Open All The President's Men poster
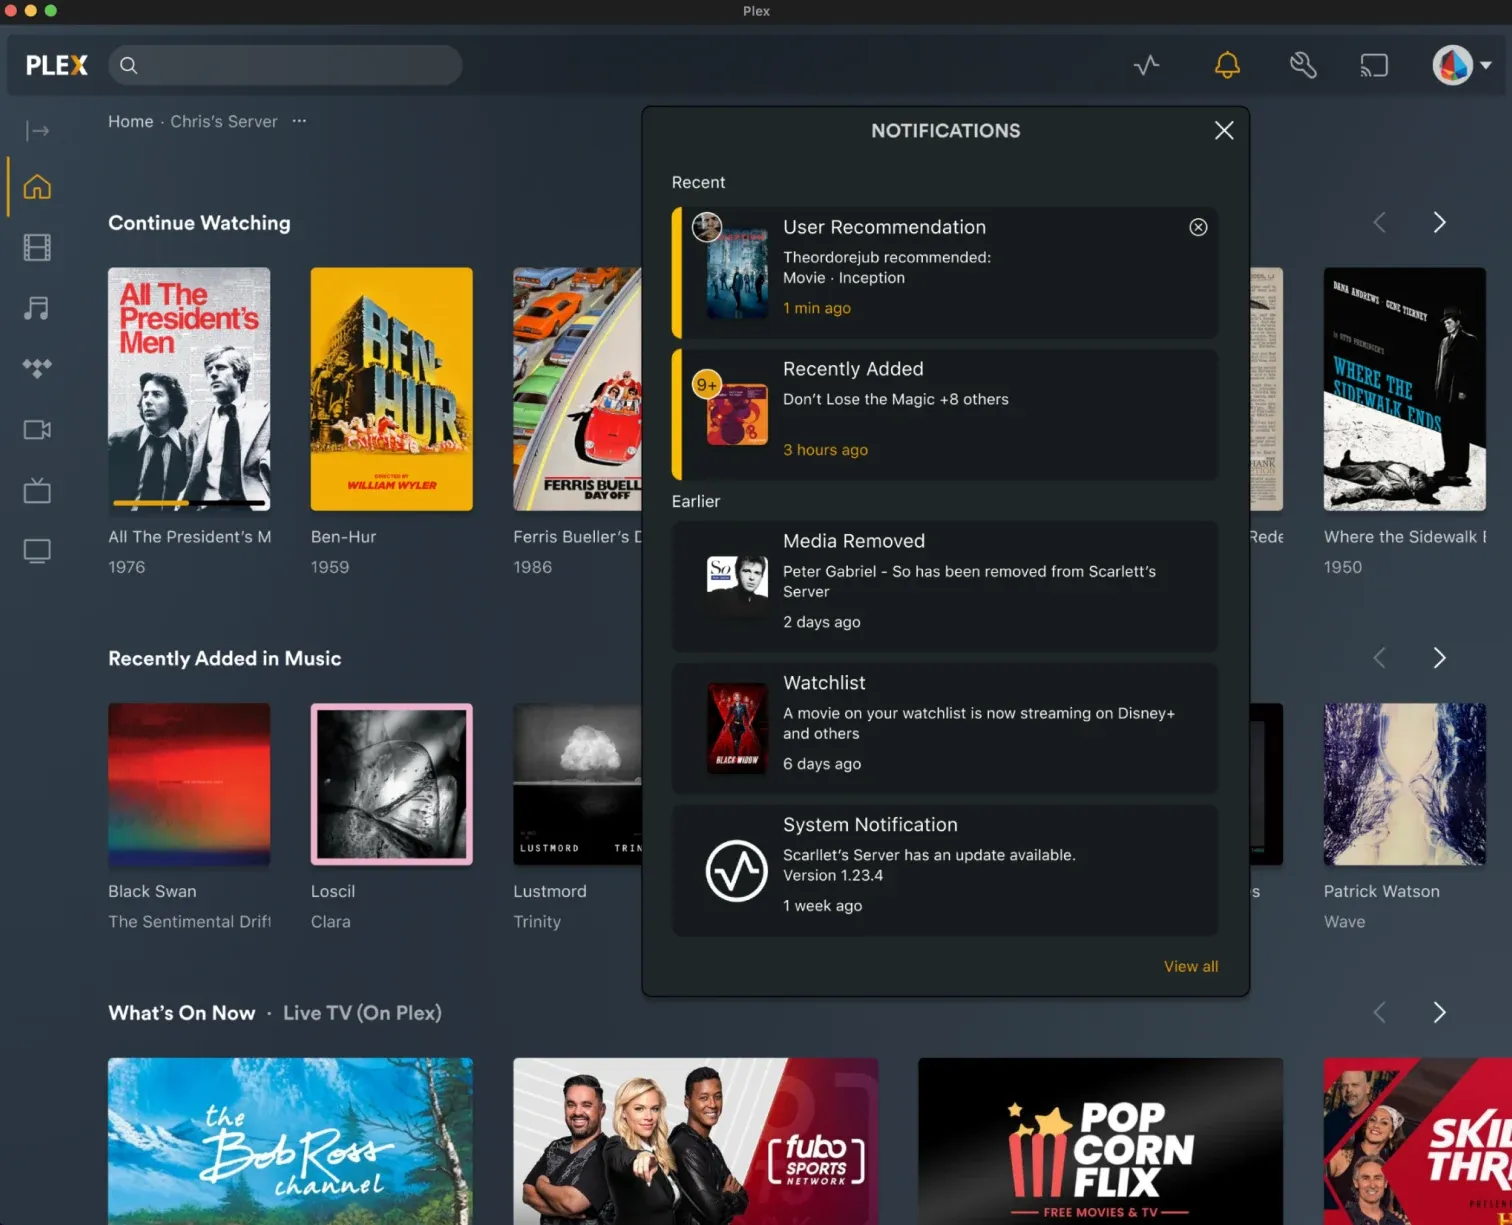 tap(189, 389)
